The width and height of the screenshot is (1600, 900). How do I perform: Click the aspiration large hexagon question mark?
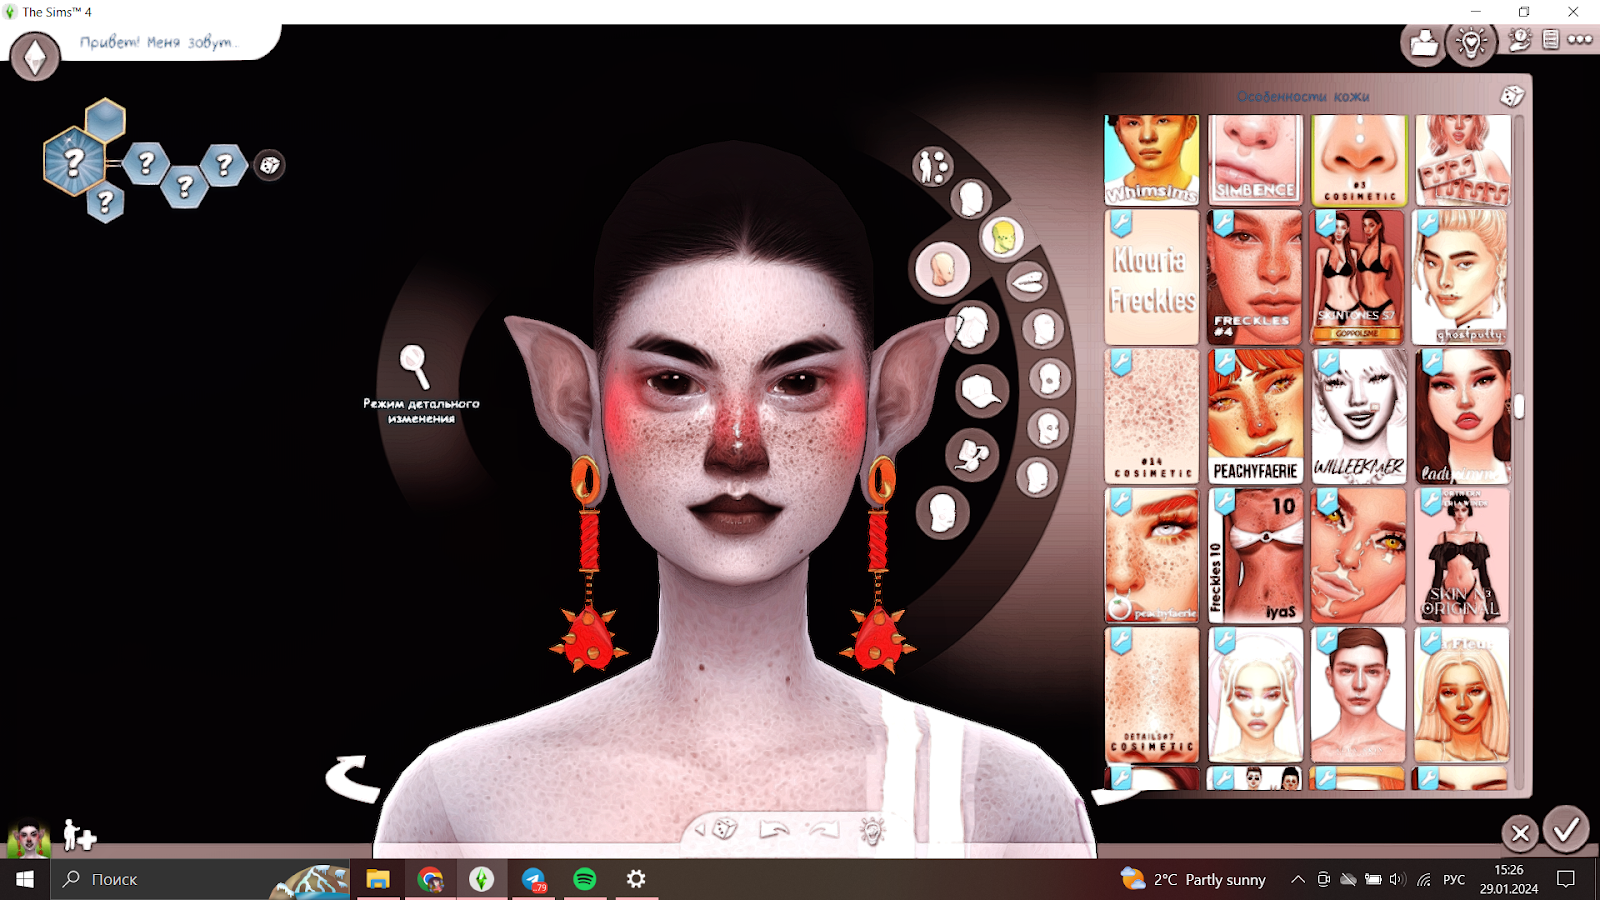pos(74,161)
